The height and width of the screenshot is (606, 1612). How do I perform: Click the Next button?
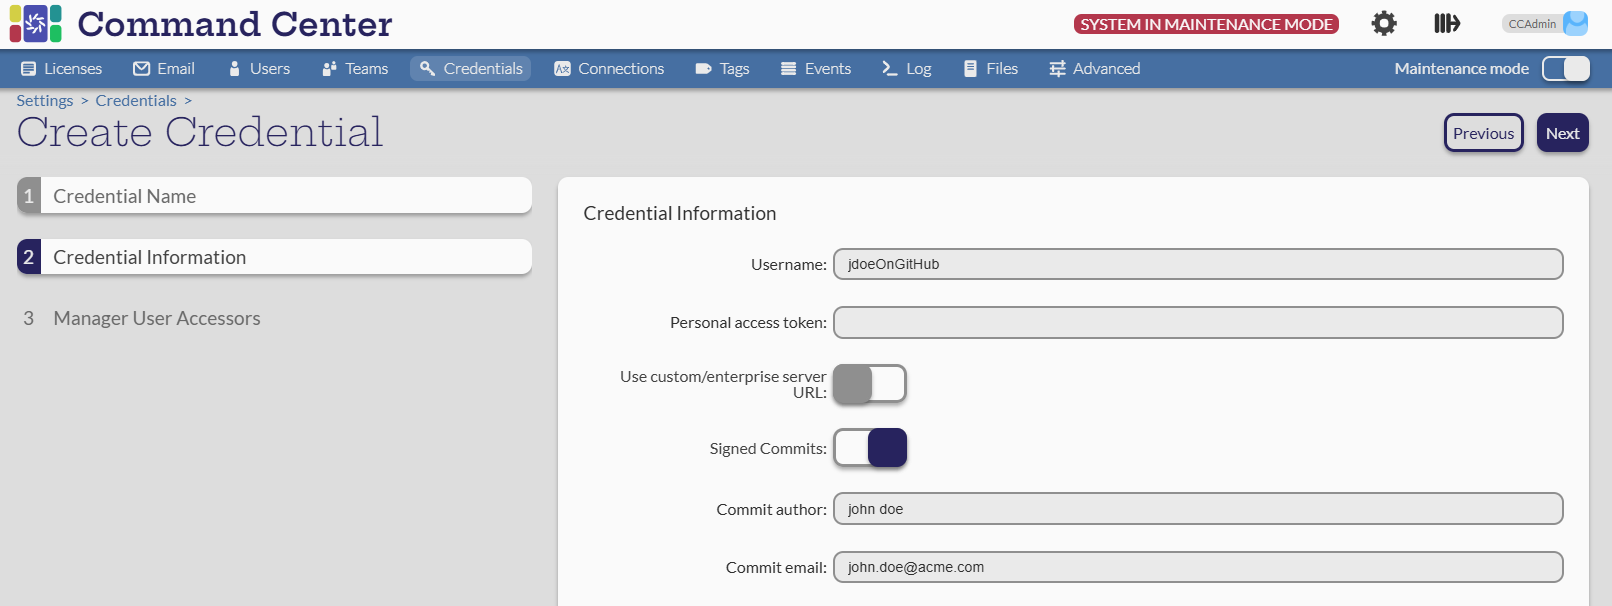pos(1562,133)
